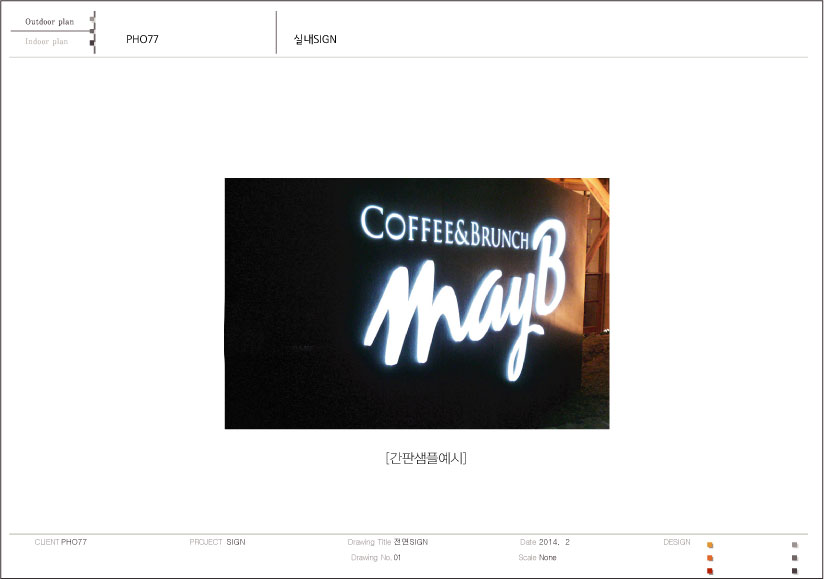Click the "CLIENT PHO77" footer entry

[x=60, y=542]
